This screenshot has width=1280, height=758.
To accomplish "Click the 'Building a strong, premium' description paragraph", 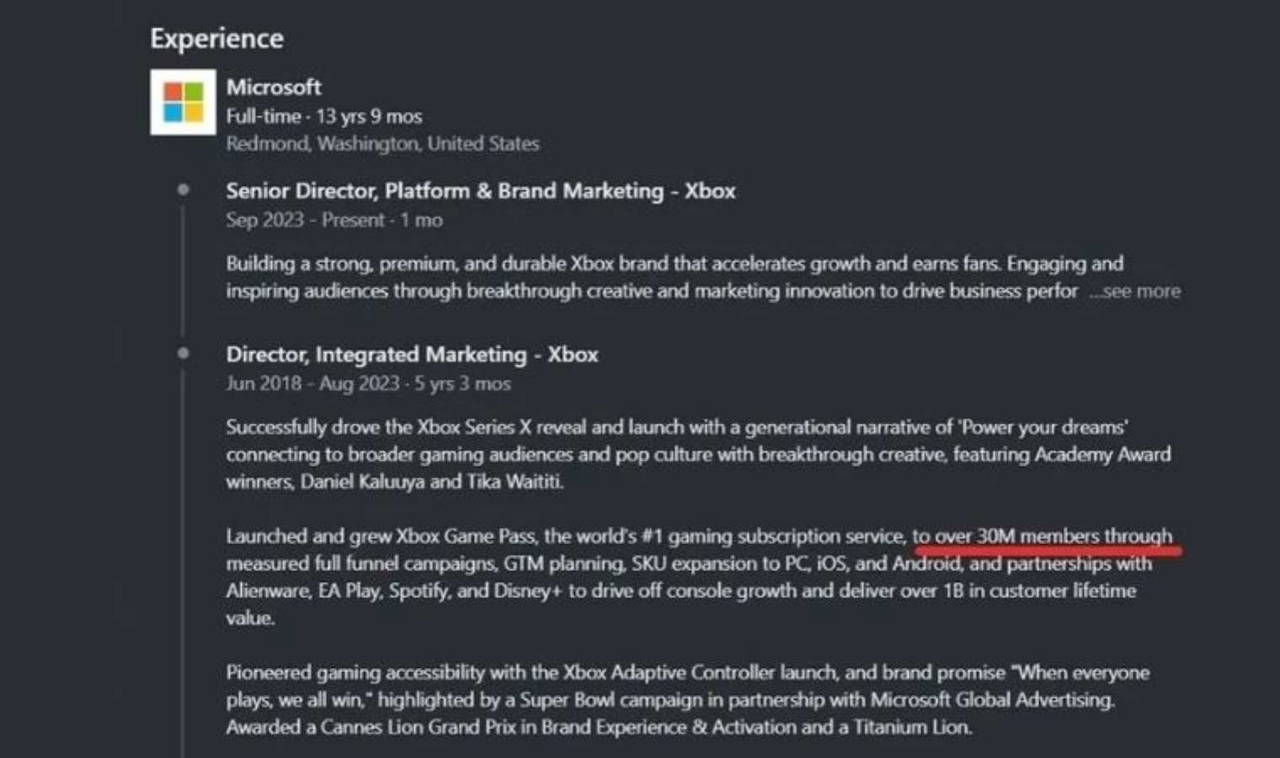I will (x=674, y=264).
